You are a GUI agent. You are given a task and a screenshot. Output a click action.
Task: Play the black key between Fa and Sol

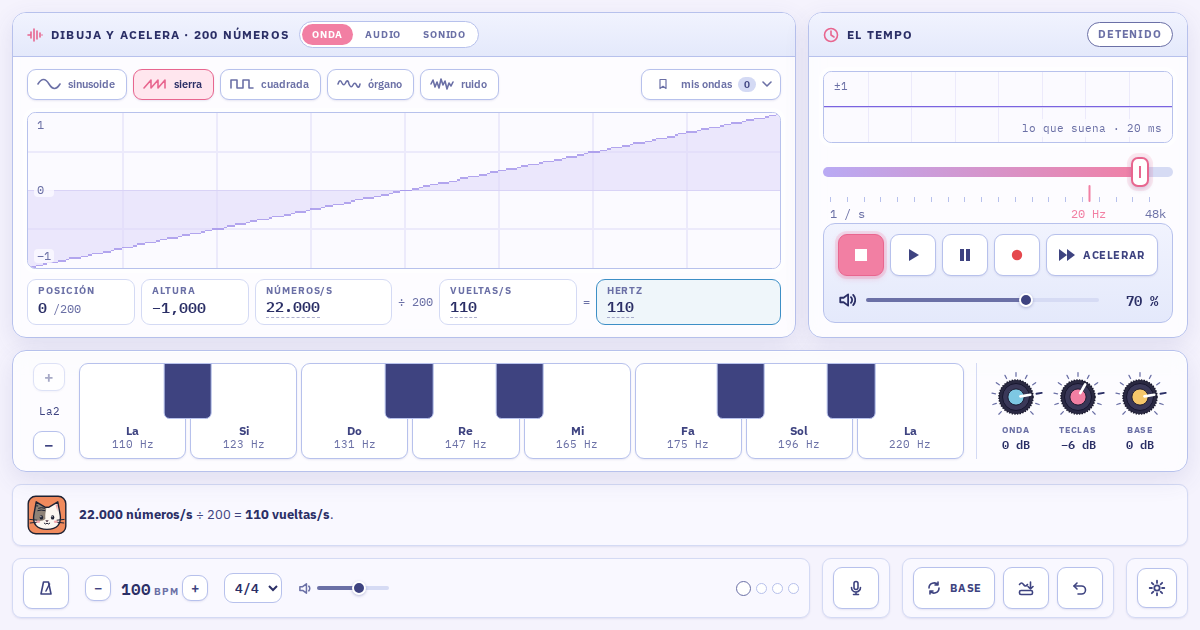[741, 390]
